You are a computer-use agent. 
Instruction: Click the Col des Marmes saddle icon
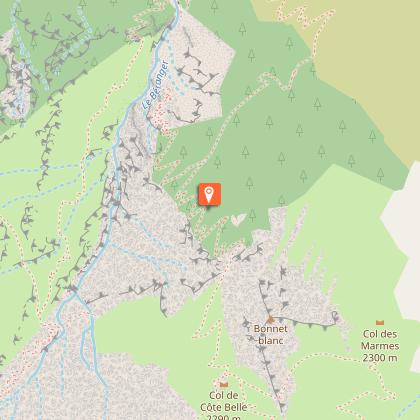(x=380, y=322)
